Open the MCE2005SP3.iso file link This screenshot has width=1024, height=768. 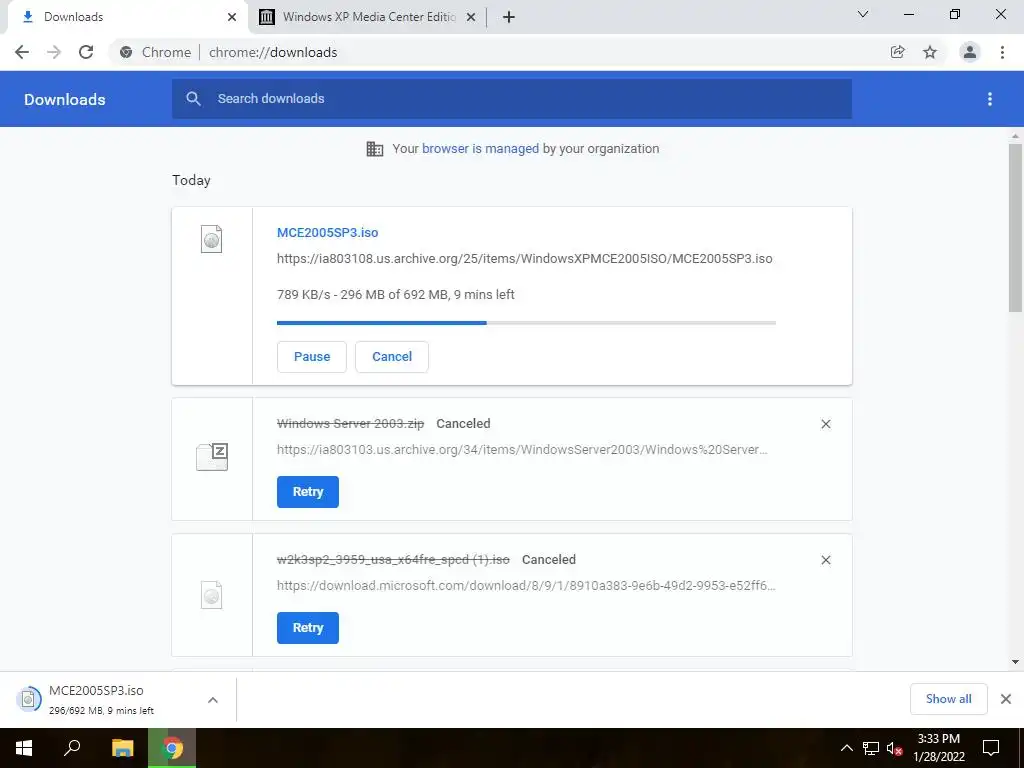pyautogui.click(x=327, y=232)
